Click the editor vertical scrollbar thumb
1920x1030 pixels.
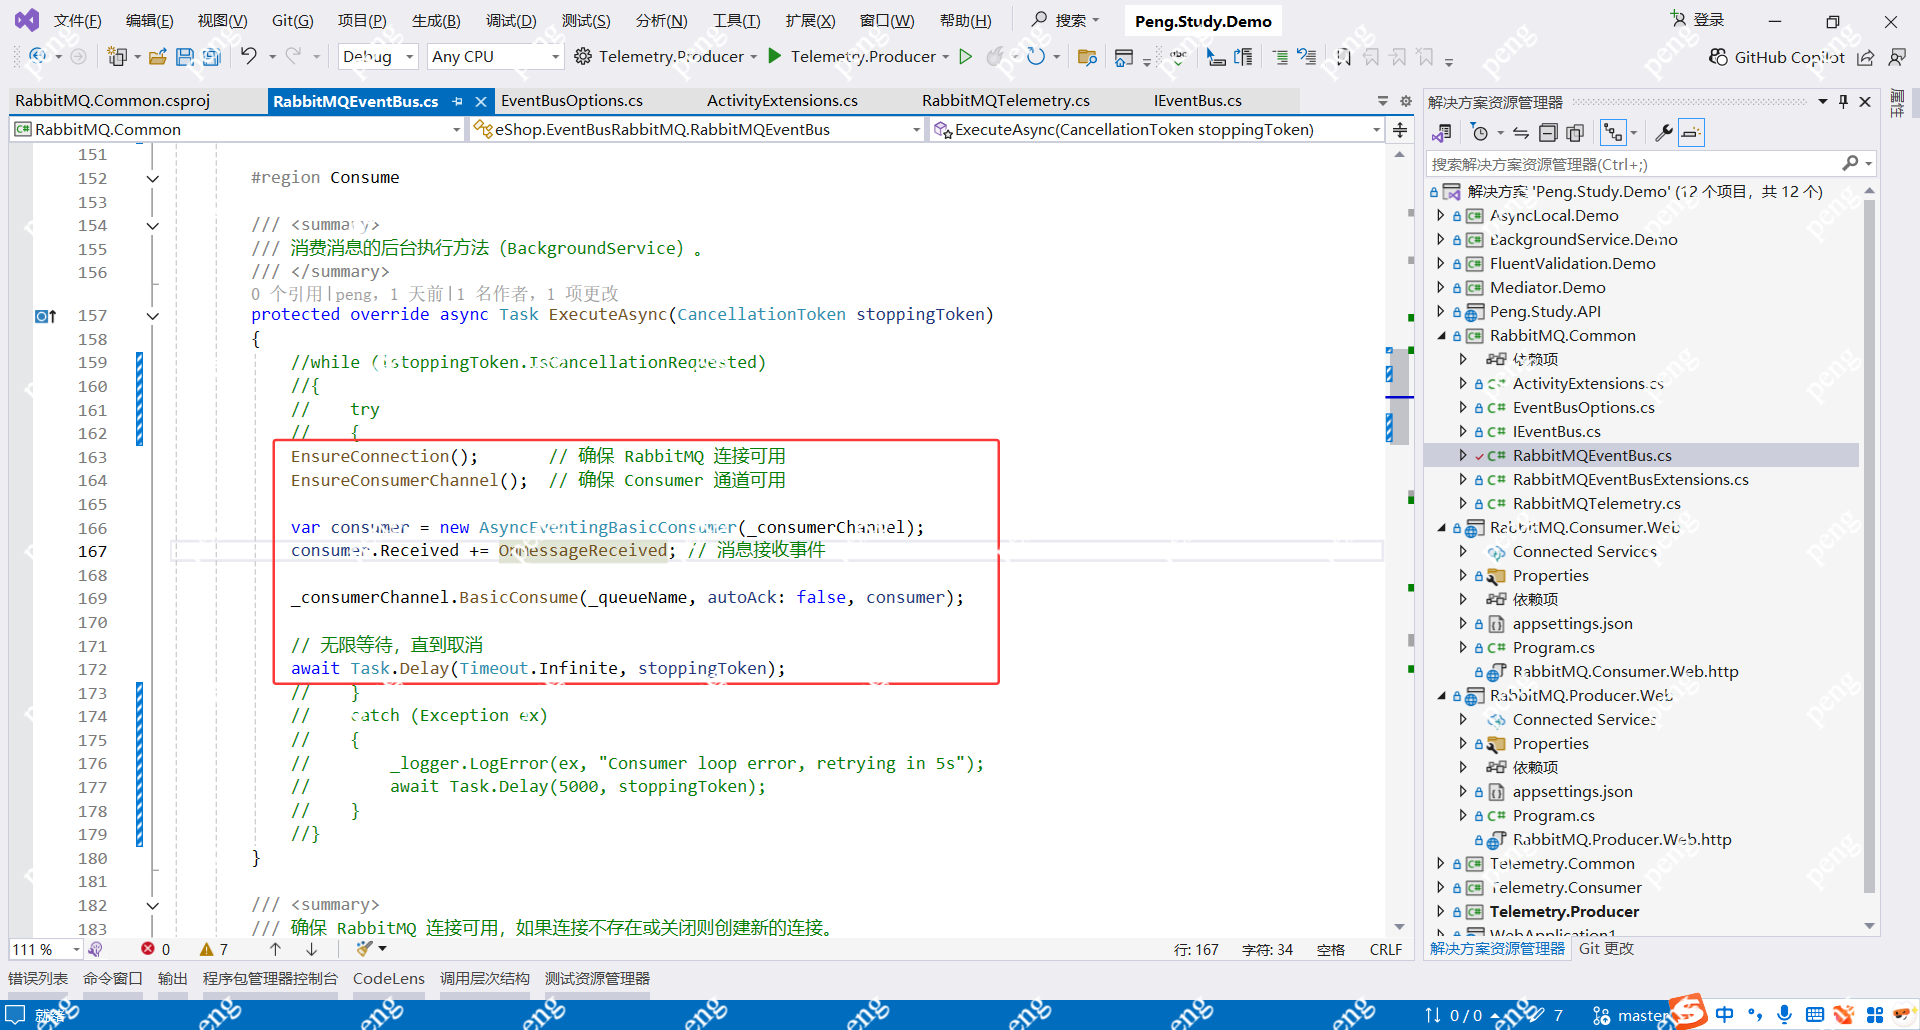[1399, 396]
